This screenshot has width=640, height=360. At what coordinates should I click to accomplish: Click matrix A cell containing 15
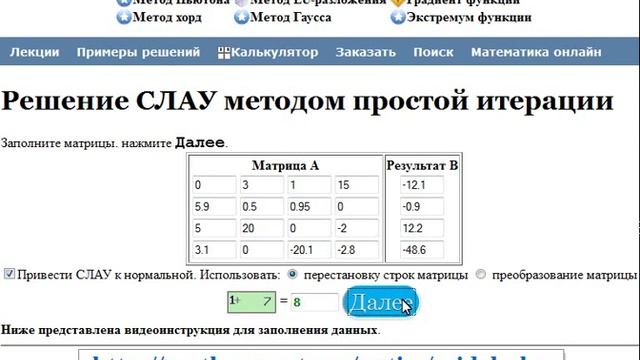click(x=357, y=185)
